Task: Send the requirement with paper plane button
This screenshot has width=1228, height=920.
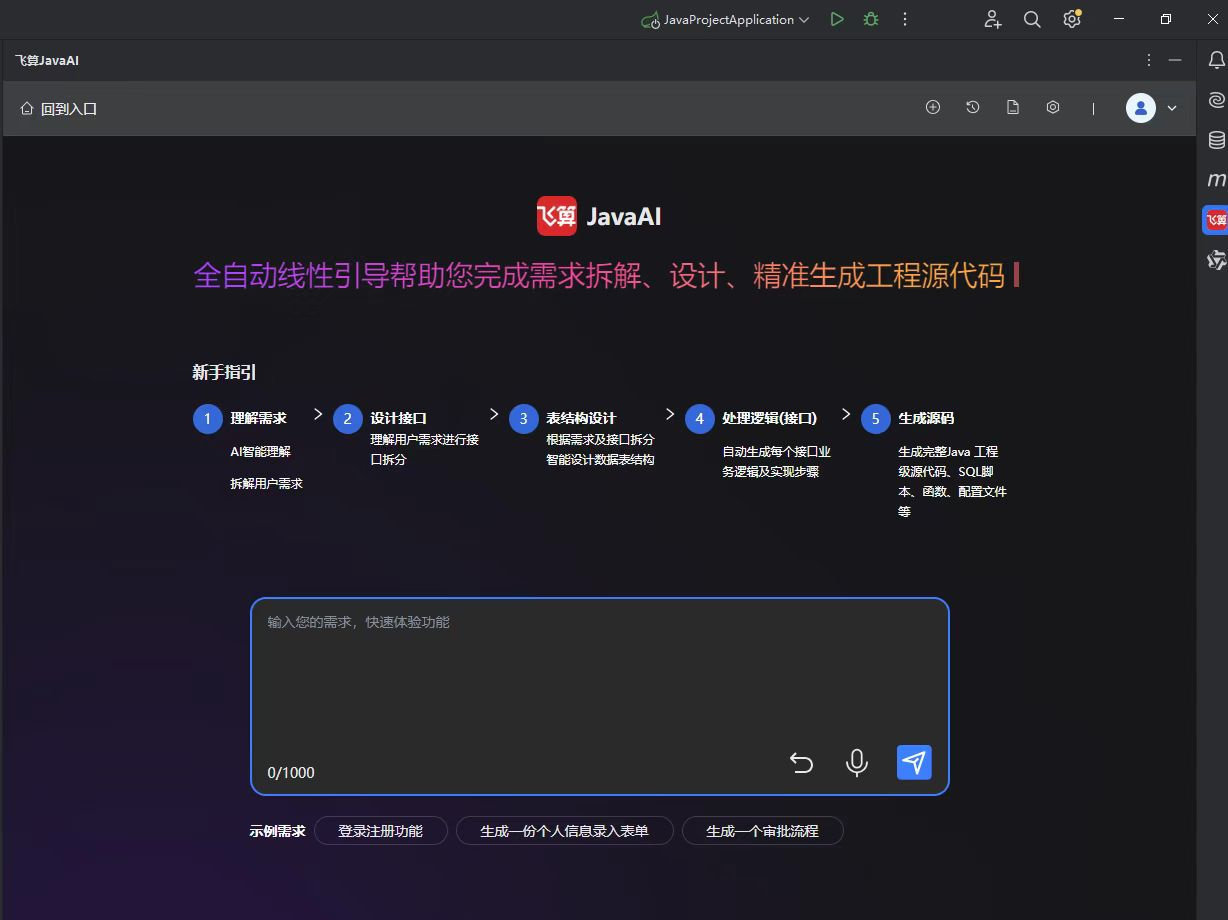Action: [914, 762]
